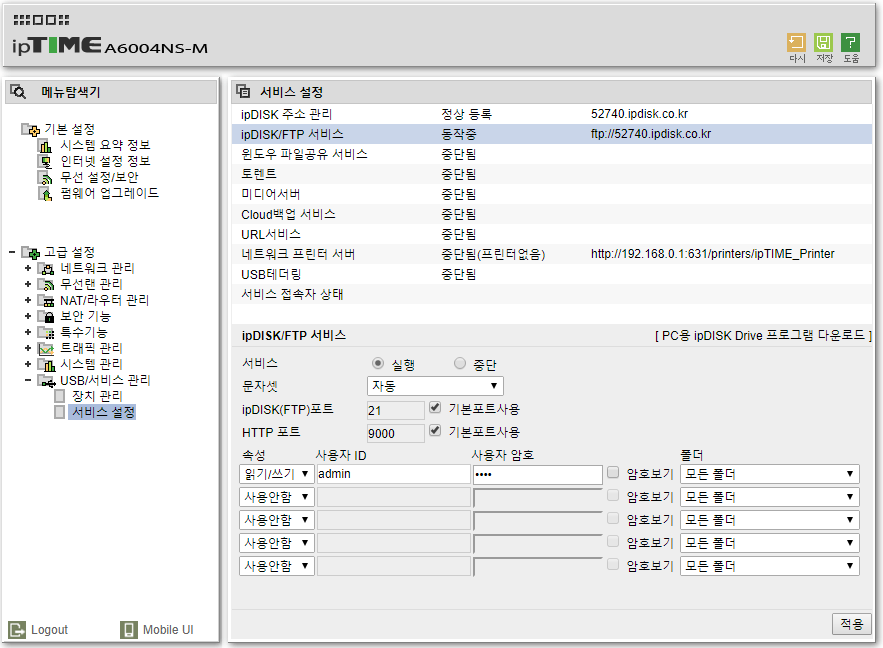Click the 메뉴탐색기 search icon
This screenshot has width=883, height=648.
18,92
